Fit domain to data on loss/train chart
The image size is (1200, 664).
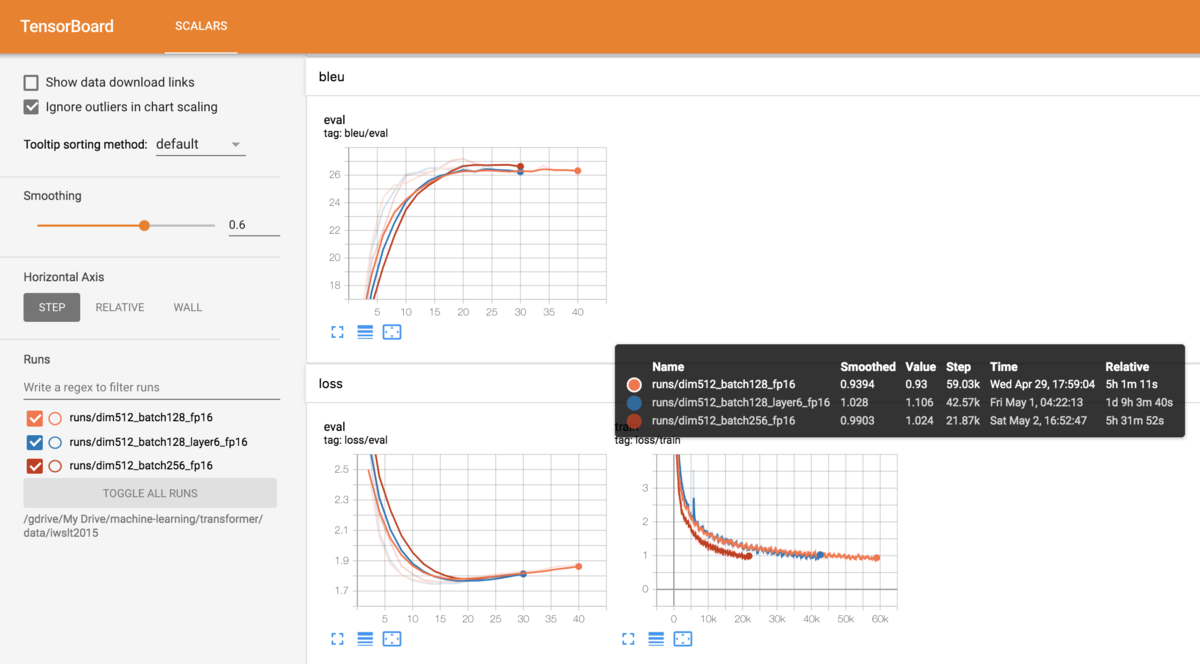coord(683,638)
